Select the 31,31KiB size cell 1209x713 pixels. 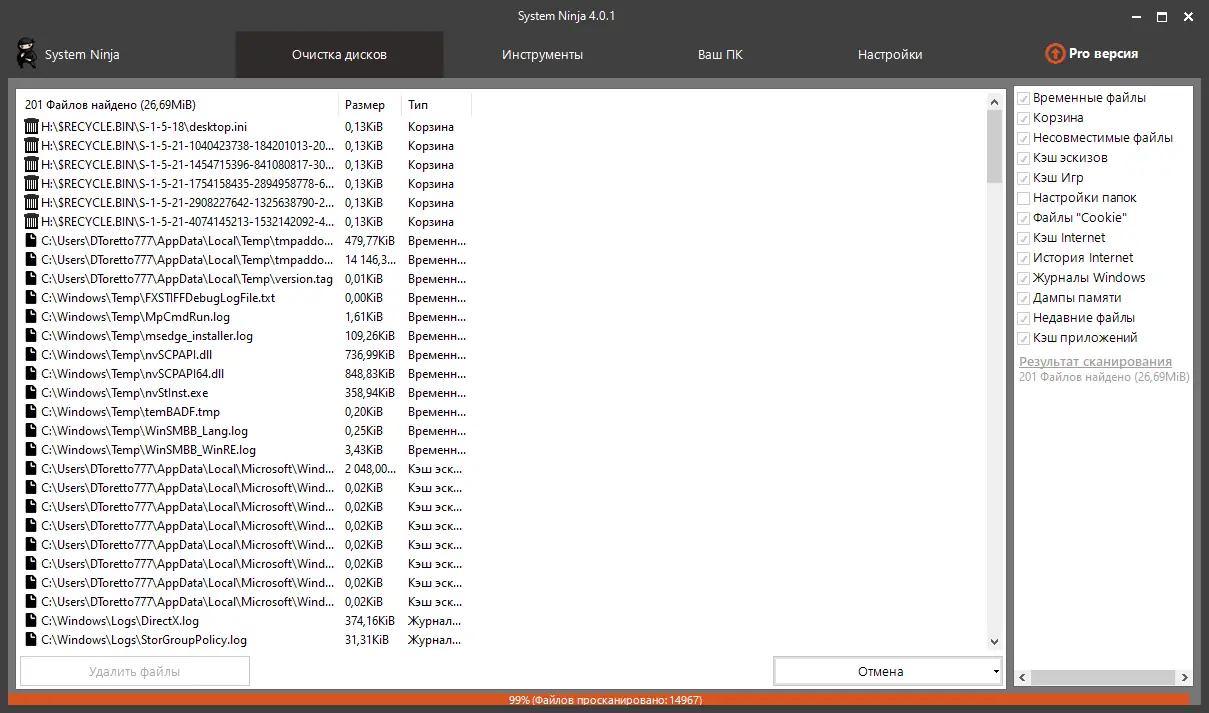[x=367, y=640]
